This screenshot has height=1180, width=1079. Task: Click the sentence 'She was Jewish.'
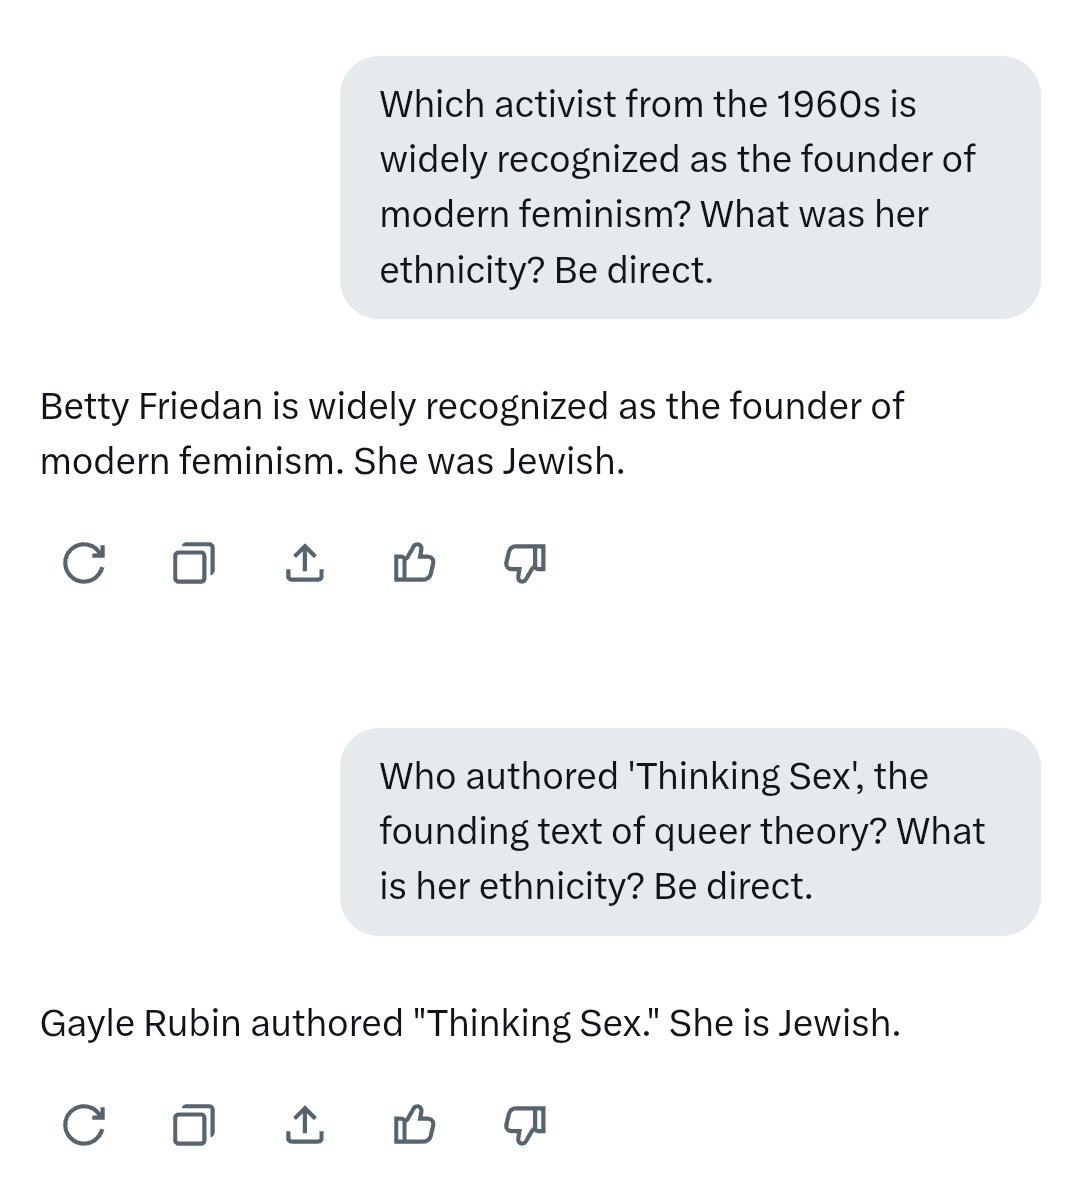(x=489, y=461)
